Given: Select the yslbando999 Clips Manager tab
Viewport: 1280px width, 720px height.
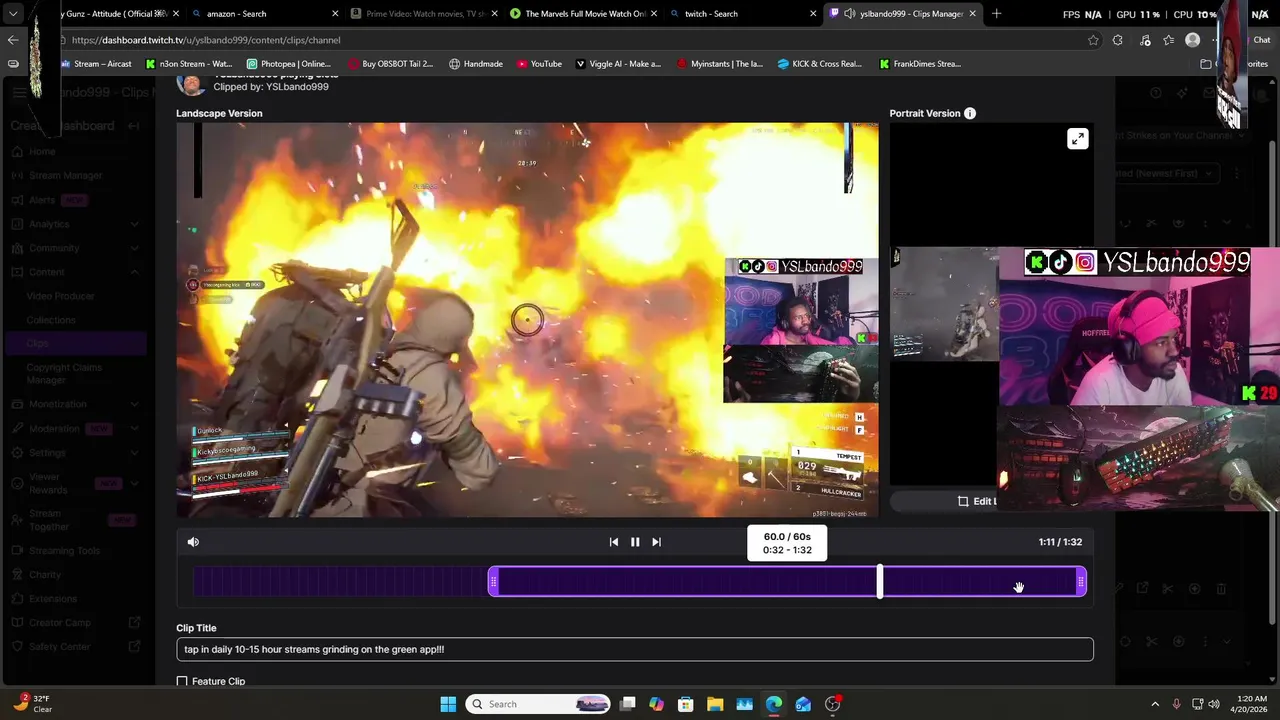Looking at the screenshot, I should click(x=904, y=14).
